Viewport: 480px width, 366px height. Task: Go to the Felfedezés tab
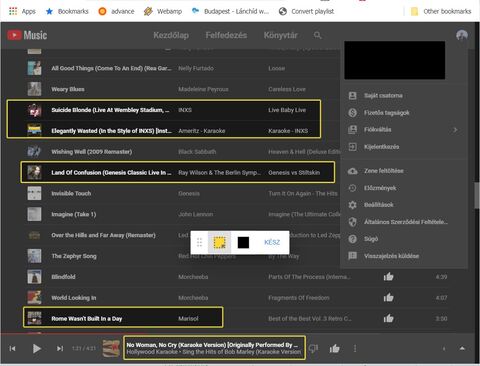tap(226, 35)
